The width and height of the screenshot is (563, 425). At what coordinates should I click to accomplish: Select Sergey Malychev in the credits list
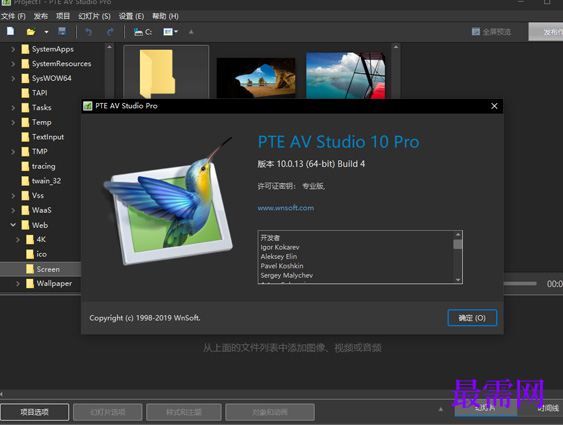[287, 275]
